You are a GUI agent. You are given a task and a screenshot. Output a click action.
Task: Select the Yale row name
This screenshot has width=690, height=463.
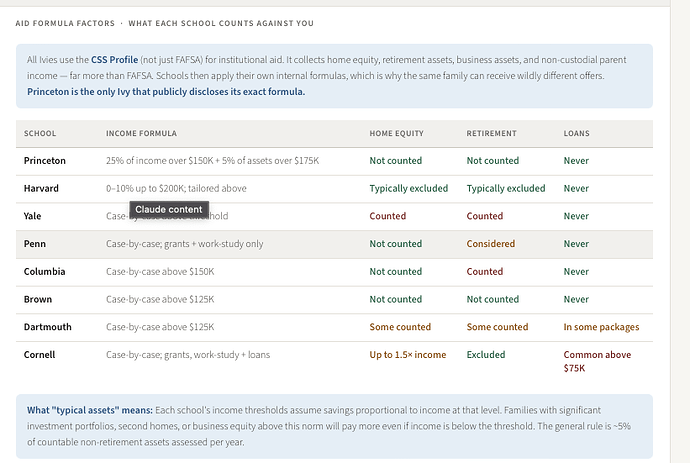[x=33, y=216]
